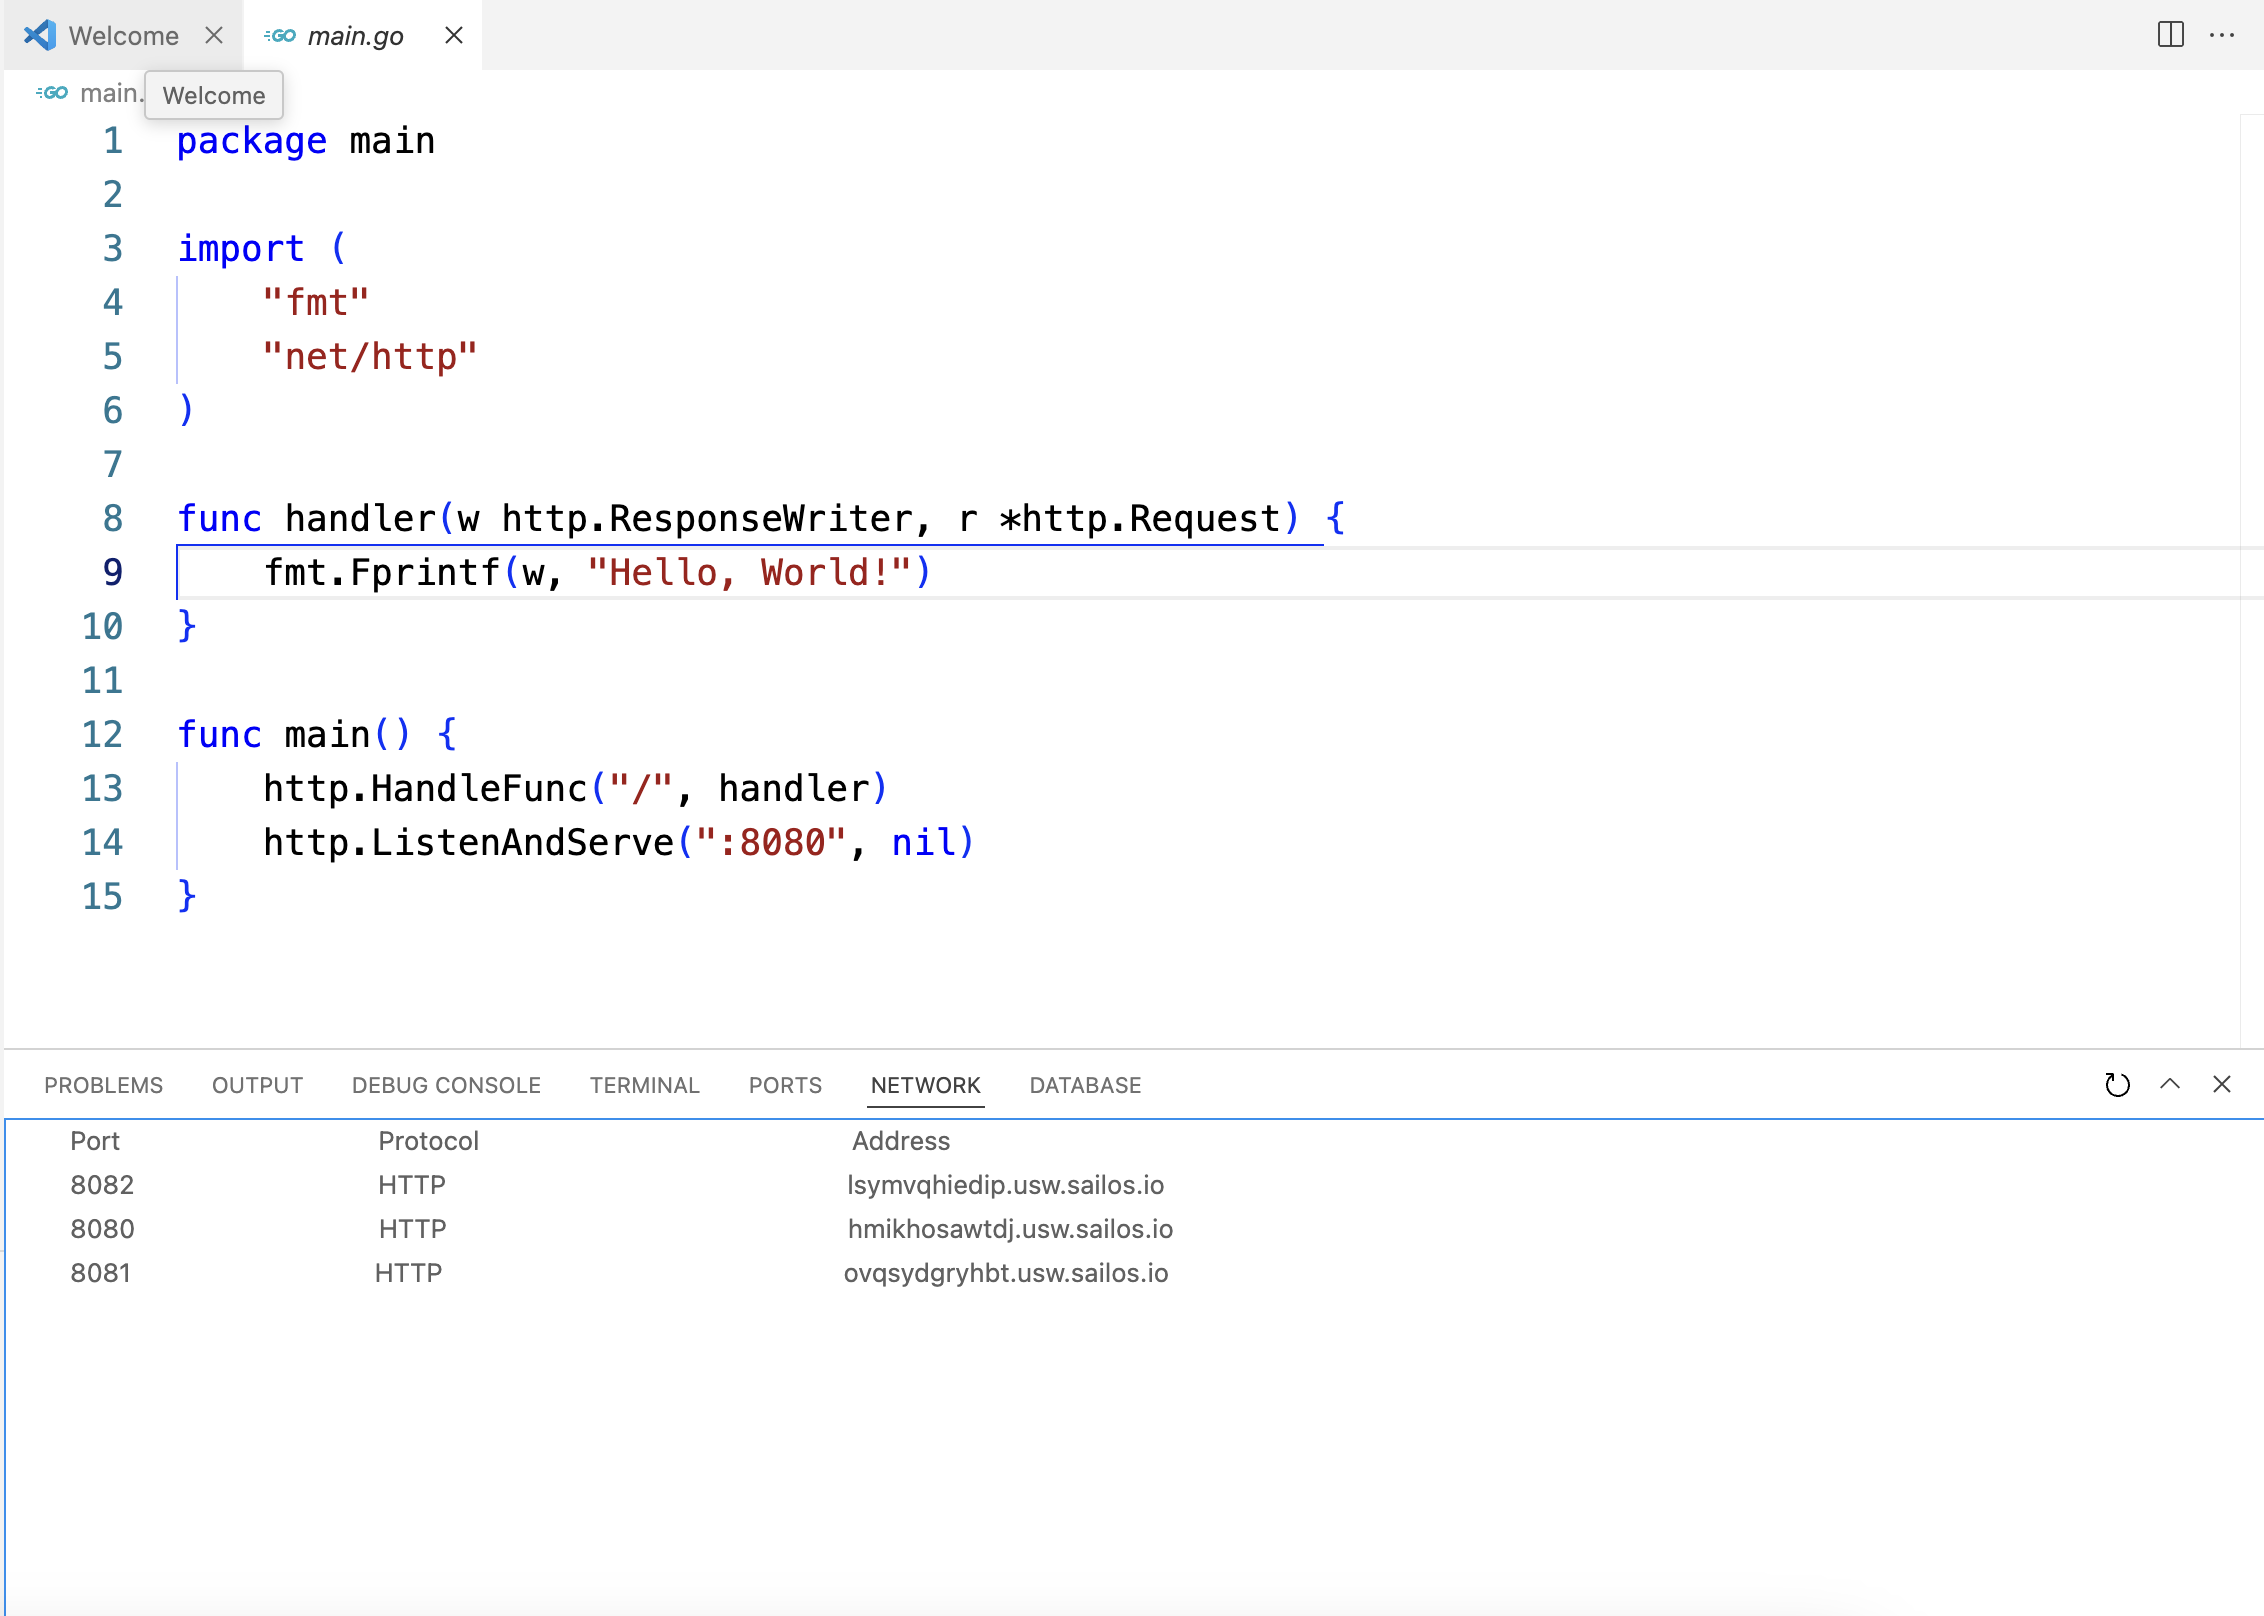Click the Go file icon in the breadcrumb
Screen dimensions: 2264x1616
(52, 93)
